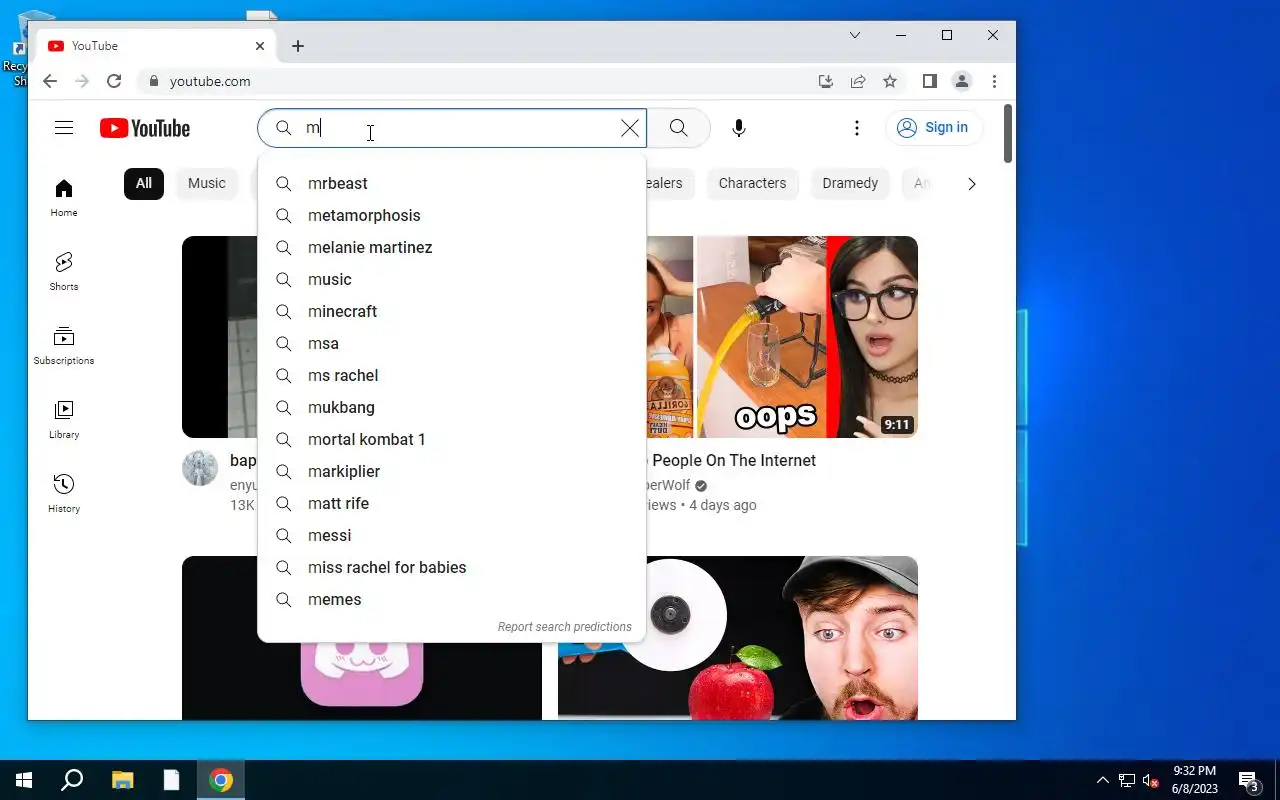This screenshot has height=800, width=1280.
Task: Open the oops 9:11 video thumbnail
Action: tap(782, 337)
